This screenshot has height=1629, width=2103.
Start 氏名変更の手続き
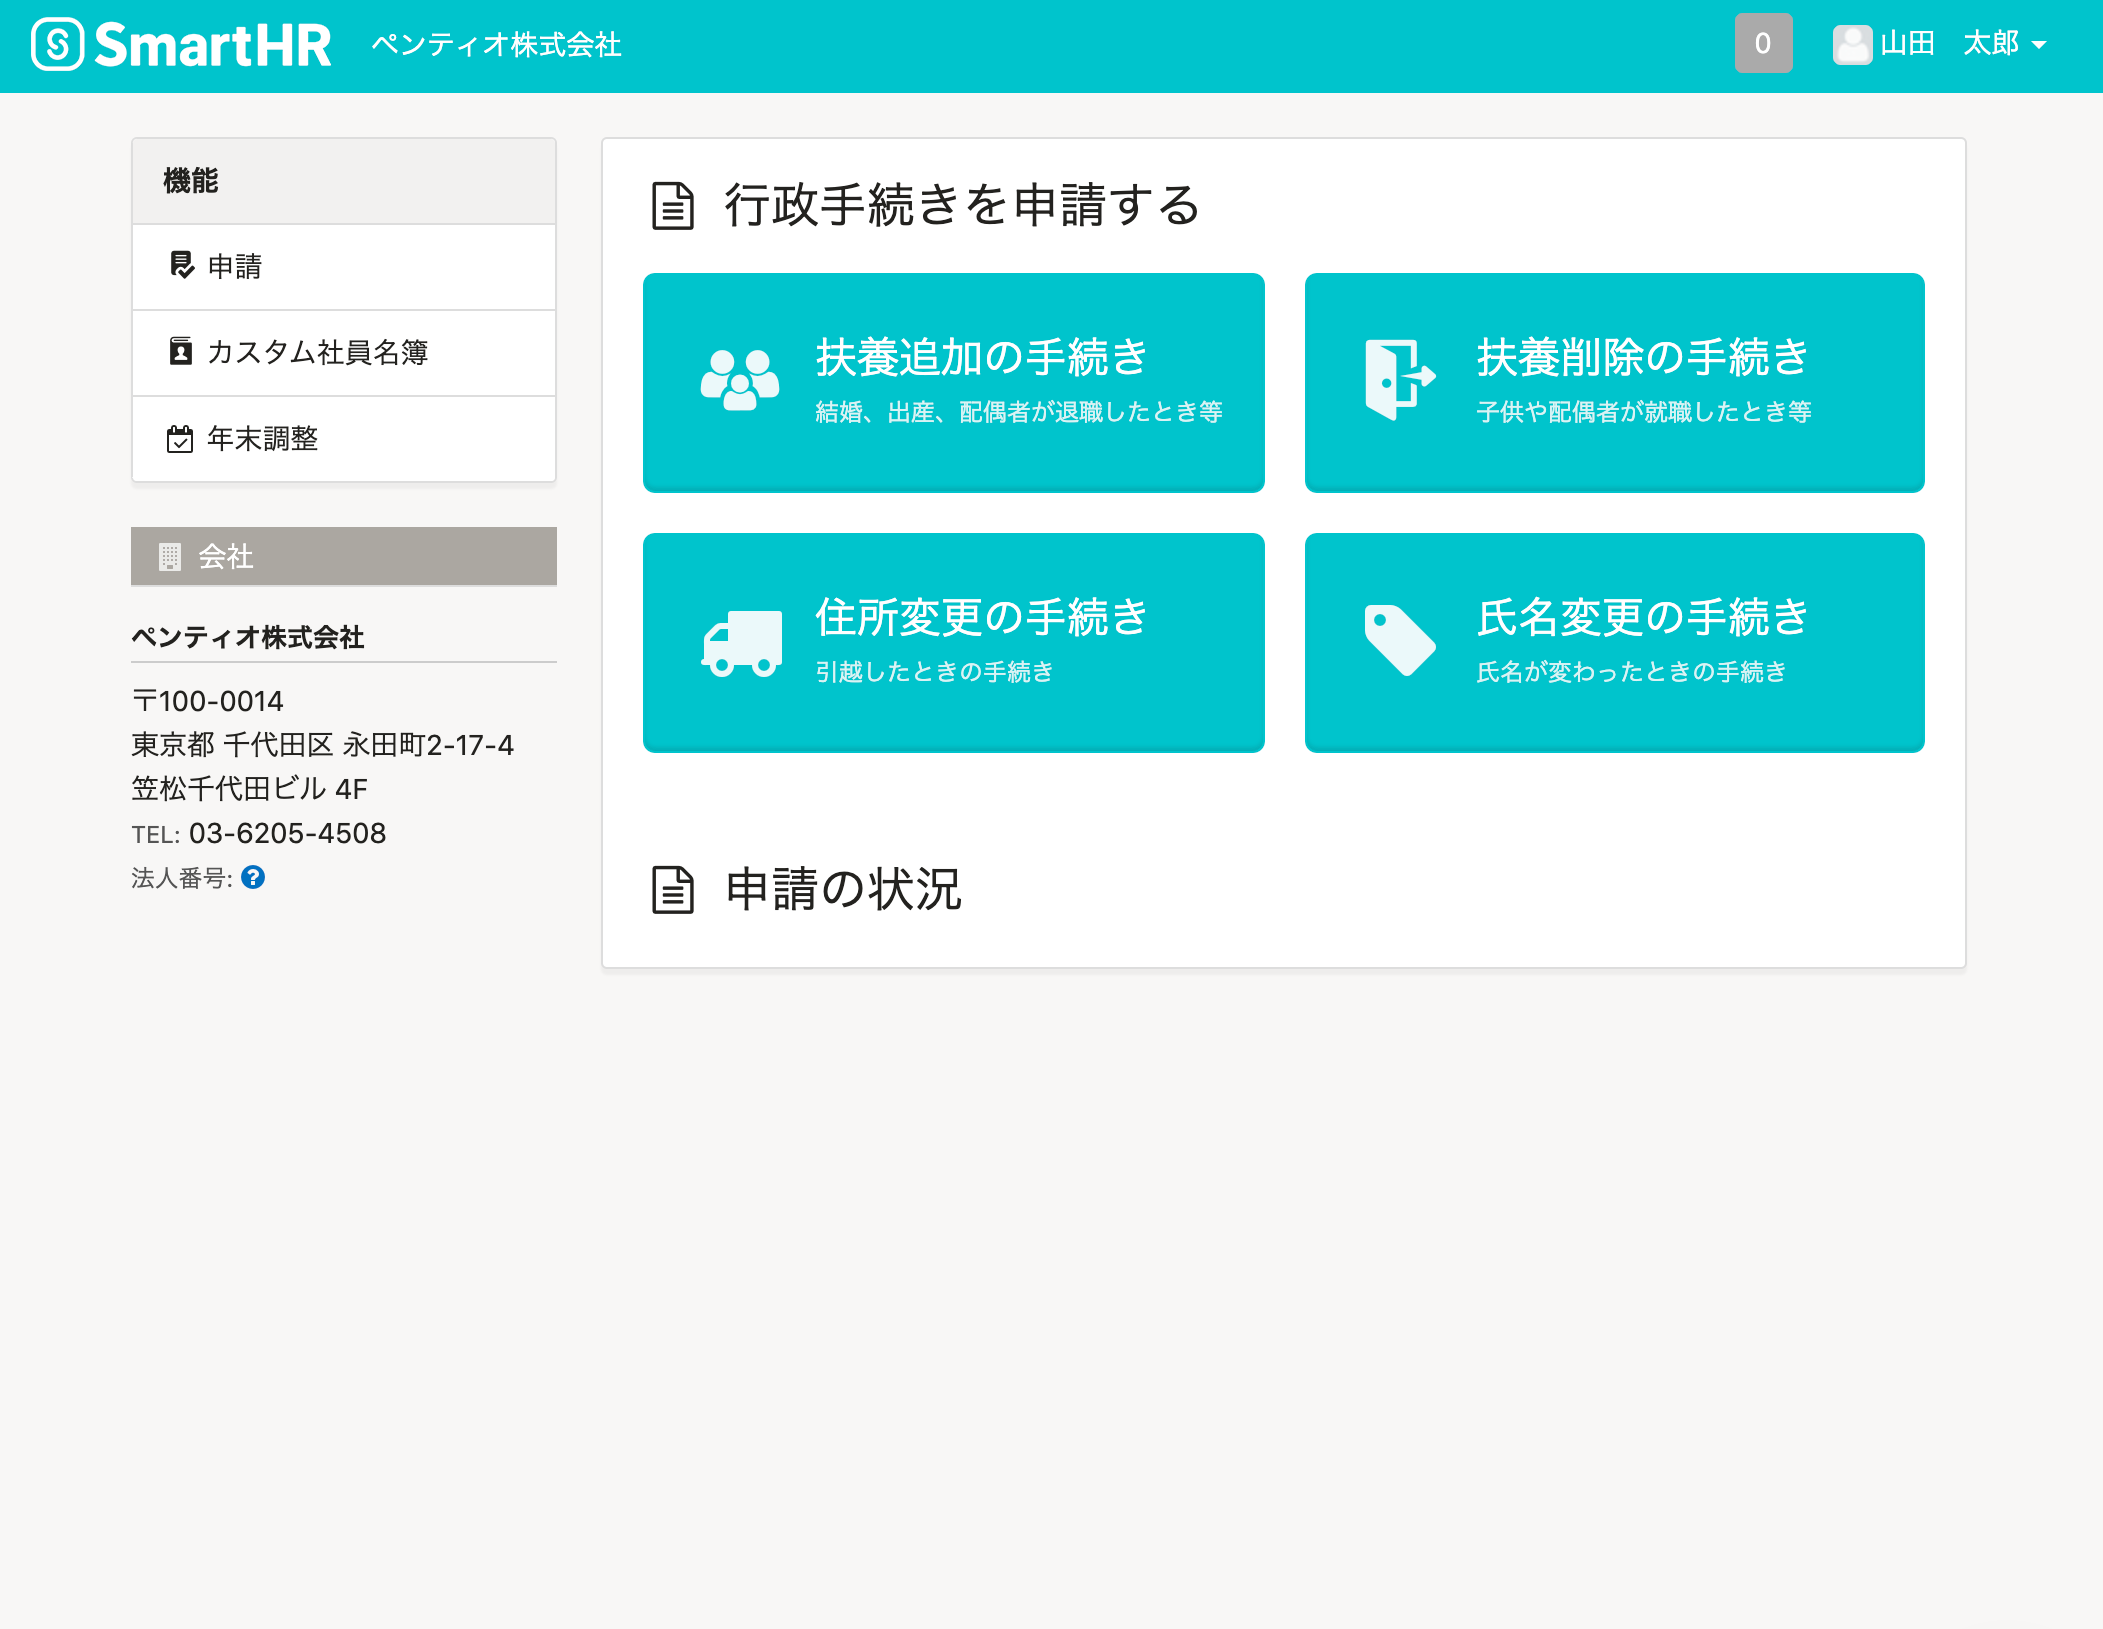click(x=1614, y=642)
